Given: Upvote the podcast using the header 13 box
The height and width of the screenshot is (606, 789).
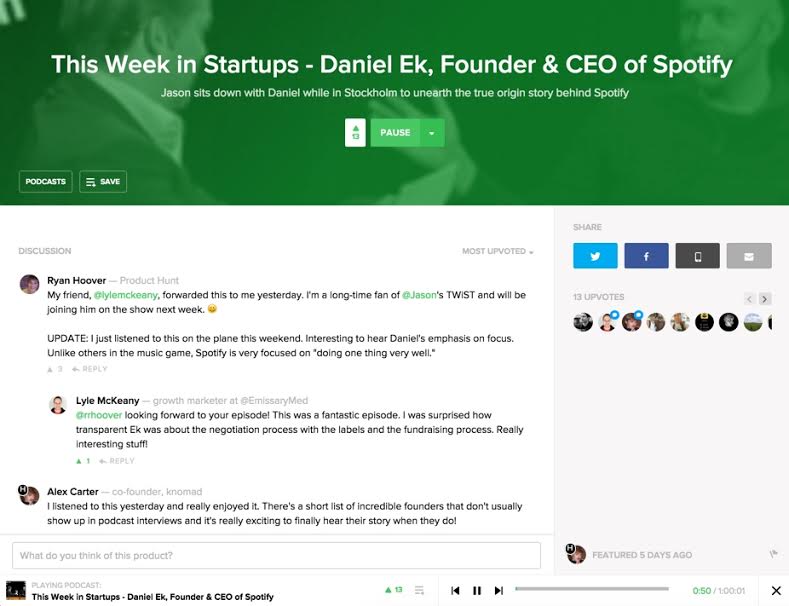Looking at the screenshot, I should (355, 133).
